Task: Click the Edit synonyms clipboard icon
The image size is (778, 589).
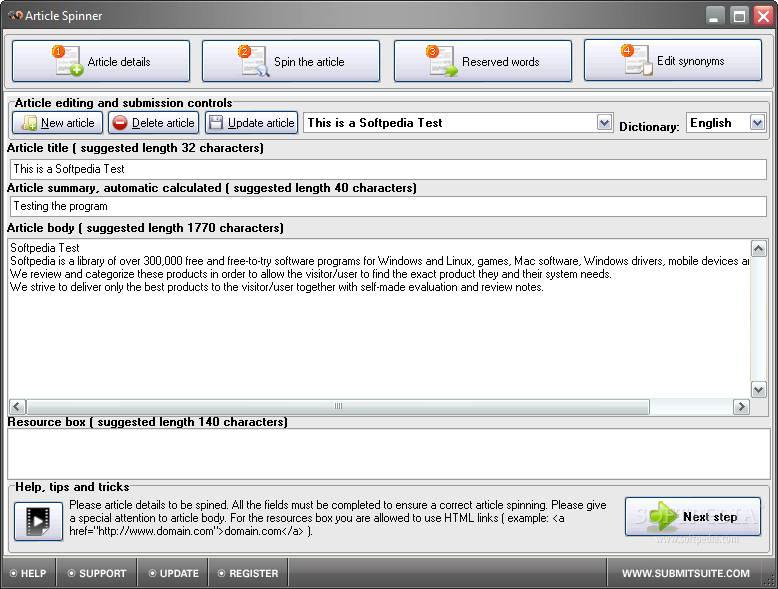Action: coord(637,60)
